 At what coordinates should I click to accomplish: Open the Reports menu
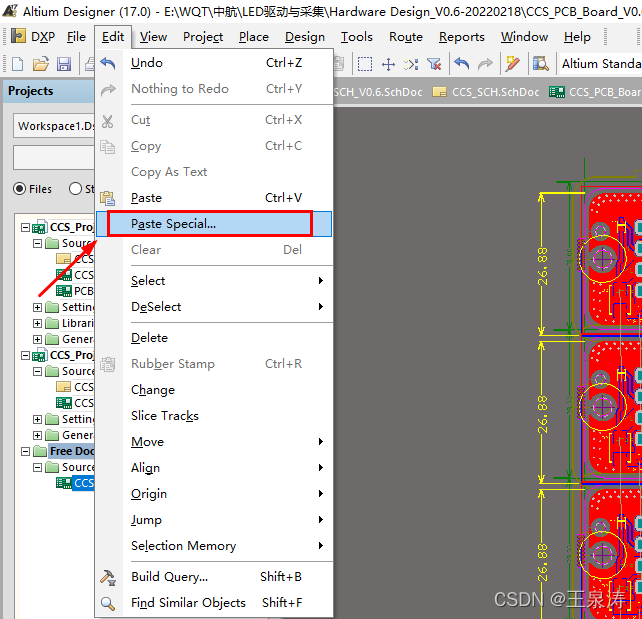click(x=461, y=37)
